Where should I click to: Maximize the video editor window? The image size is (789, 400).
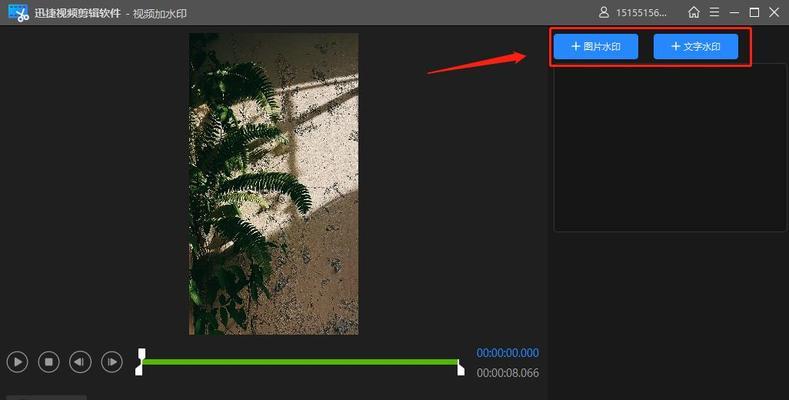[754, 13]
